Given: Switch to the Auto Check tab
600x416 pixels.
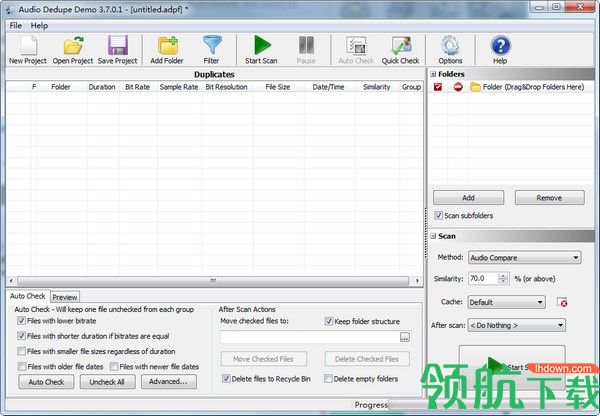Looking at the screenshot, I should pyautogui.click(x=28, y=296).
